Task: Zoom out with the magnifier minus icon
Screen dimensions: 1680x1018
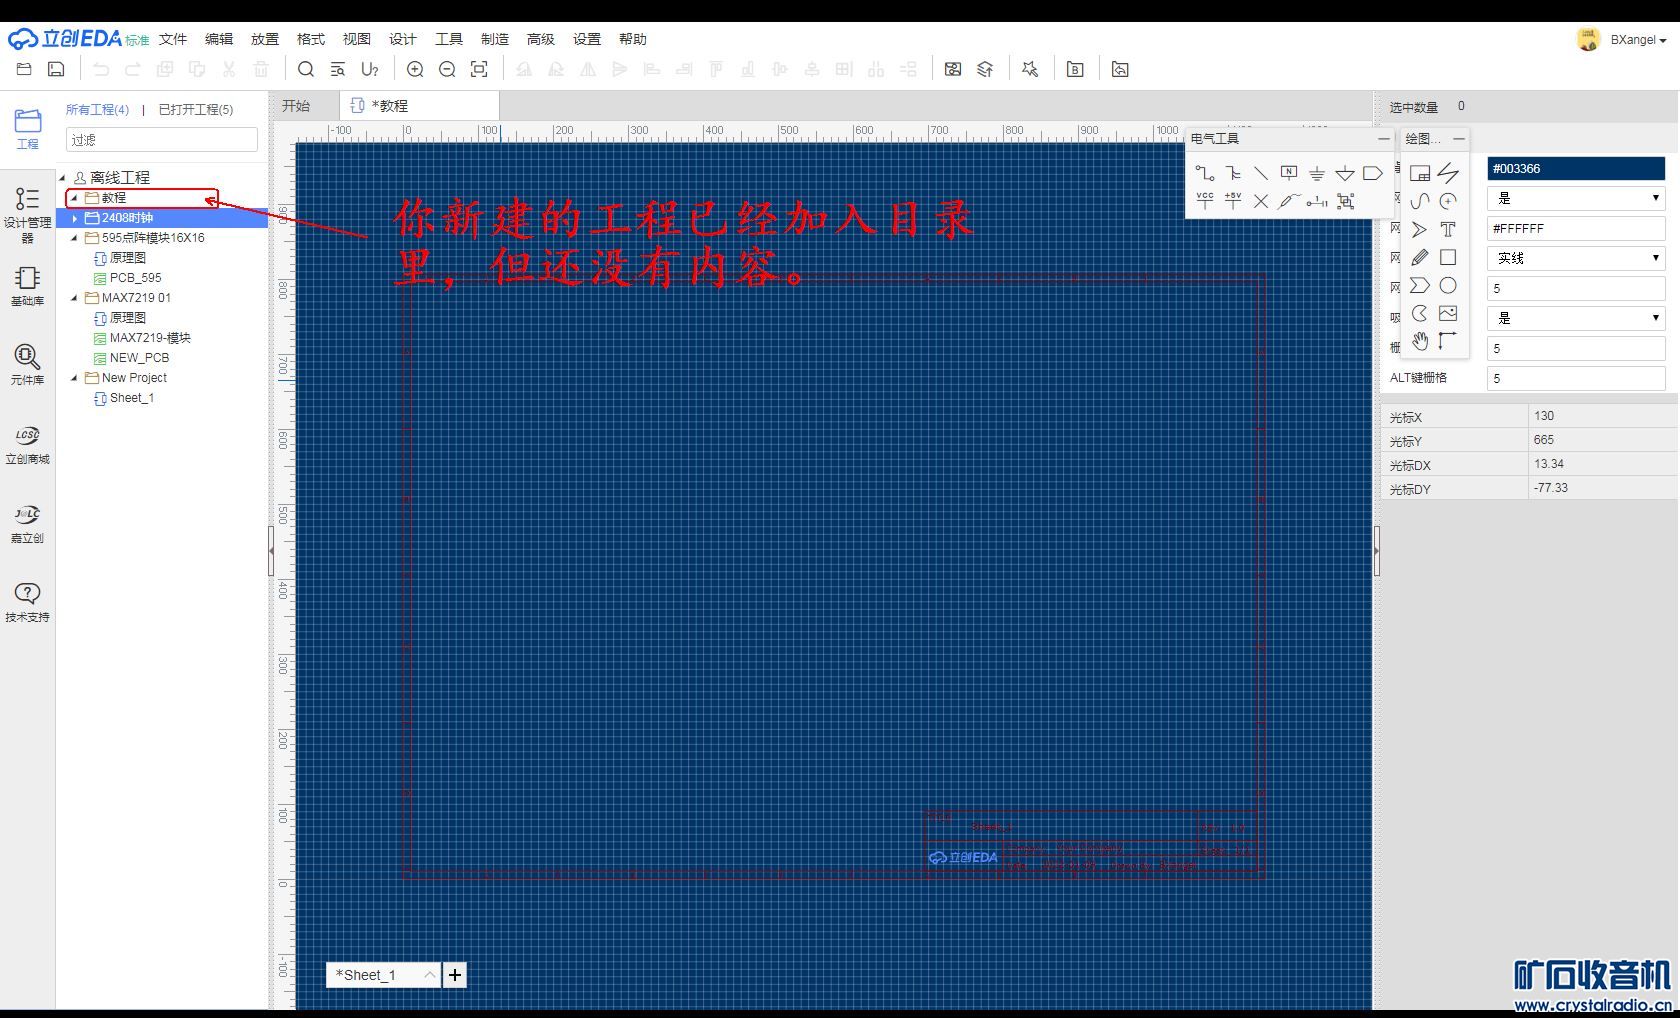Action: tap(447, 69)
